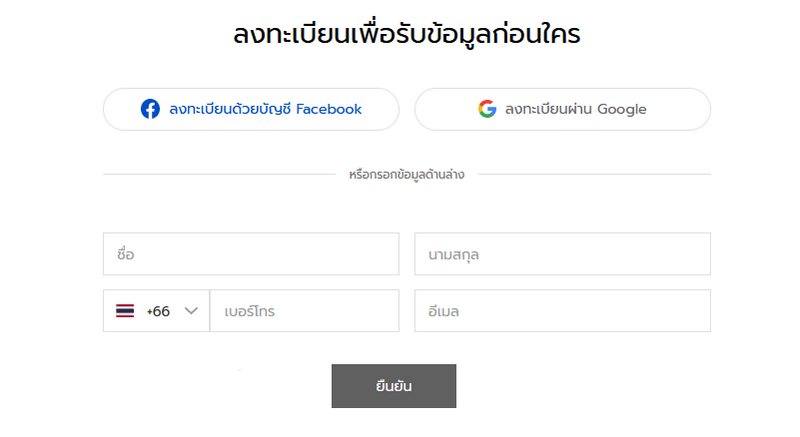
Task: Click divider line left of หรือกรอกข้อมูลด้านล่าง
Action: [219, 174]
